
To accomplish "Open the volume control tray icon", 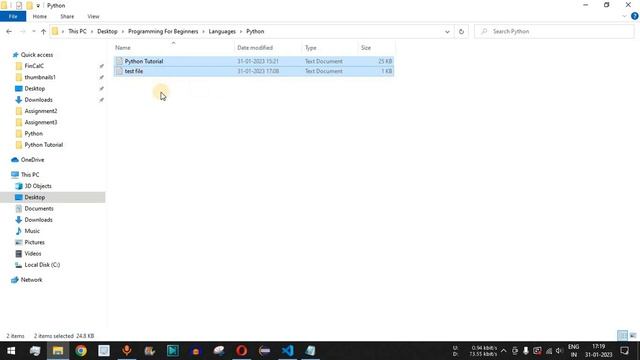I will 559,351.
